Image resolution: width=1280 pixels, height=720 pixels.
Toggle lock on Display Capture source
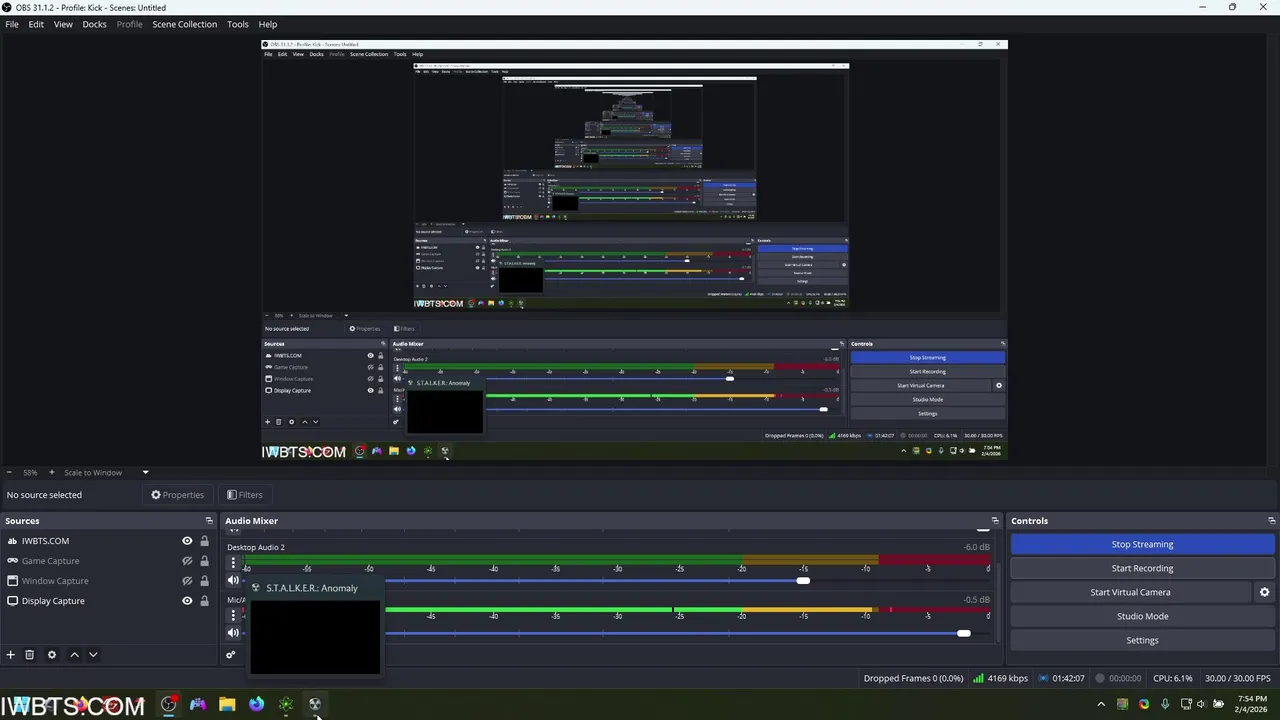(204, 601)
